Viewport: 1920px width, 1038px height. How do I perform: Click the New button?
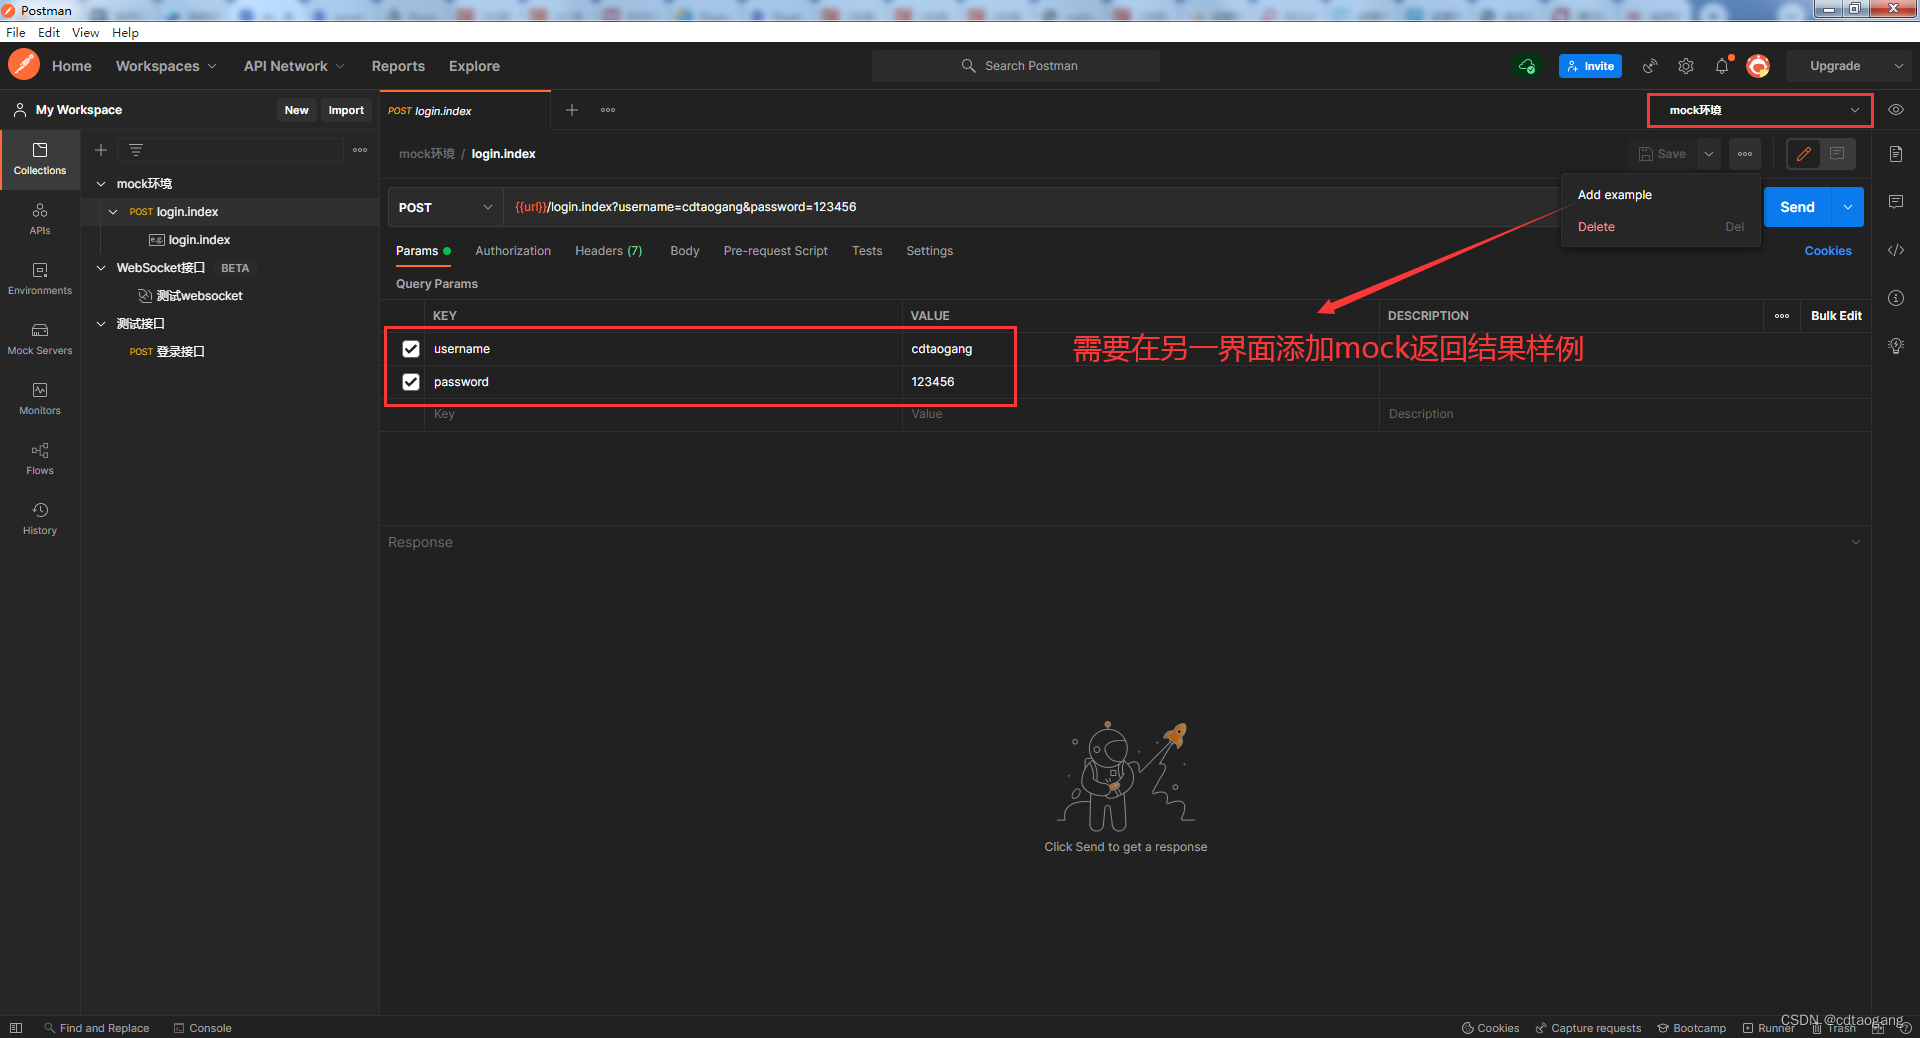coord(296,110)
